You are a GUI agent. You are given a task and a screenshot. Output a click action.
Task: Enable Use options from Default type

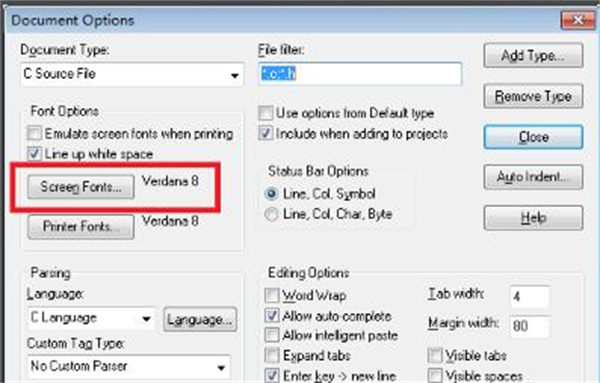266,113
